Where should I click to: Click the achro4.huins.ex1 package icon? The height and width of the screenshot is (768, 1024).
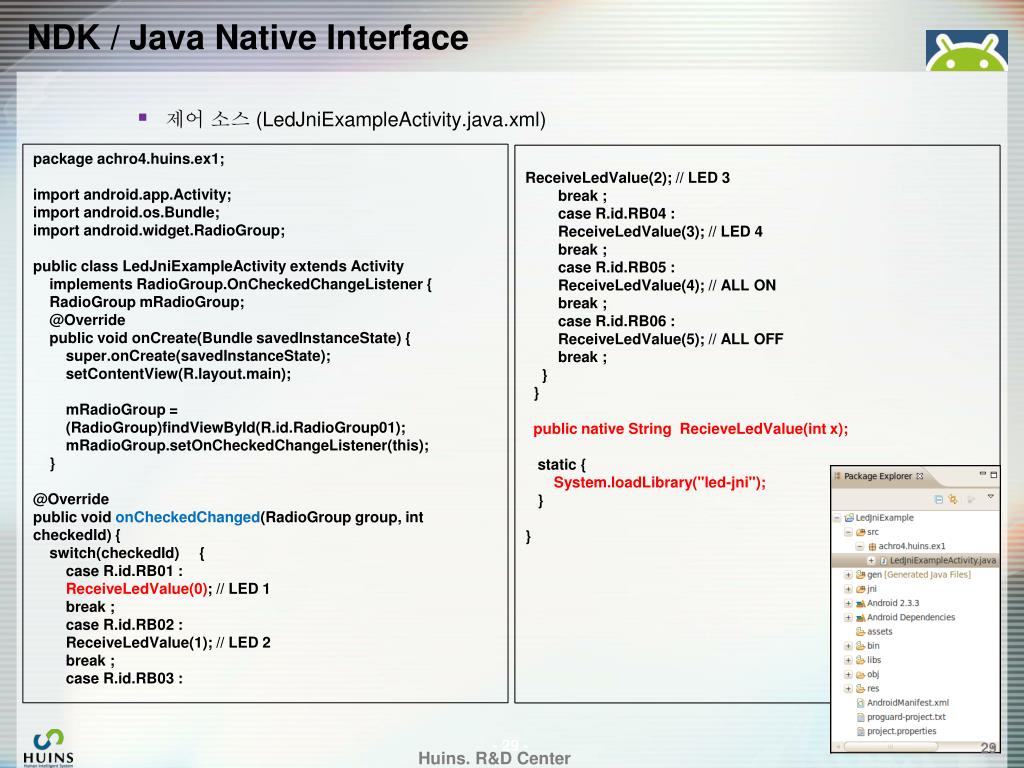(872, 547)
